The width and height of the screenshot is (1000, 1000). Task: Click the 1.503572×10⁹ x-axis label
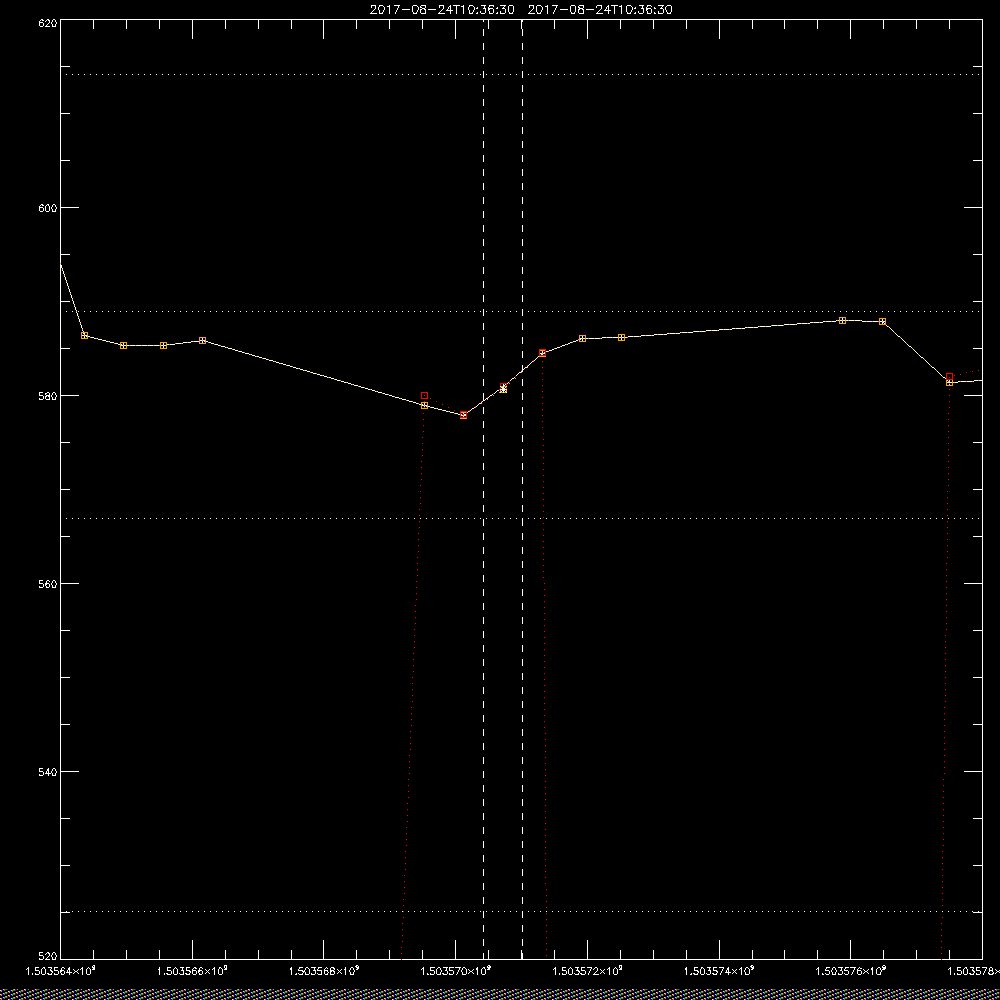[x=588, y=971]
